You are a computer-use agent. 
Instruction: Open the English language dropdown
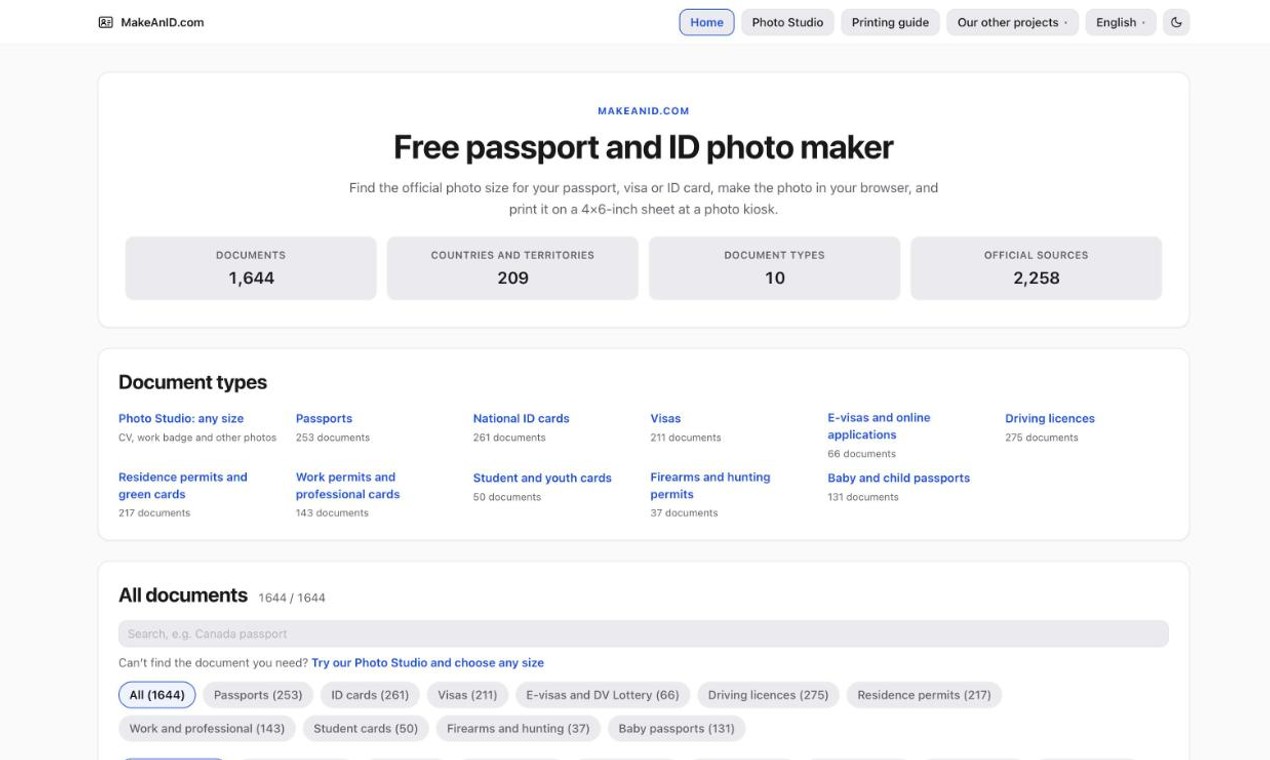click(1120, 22)
